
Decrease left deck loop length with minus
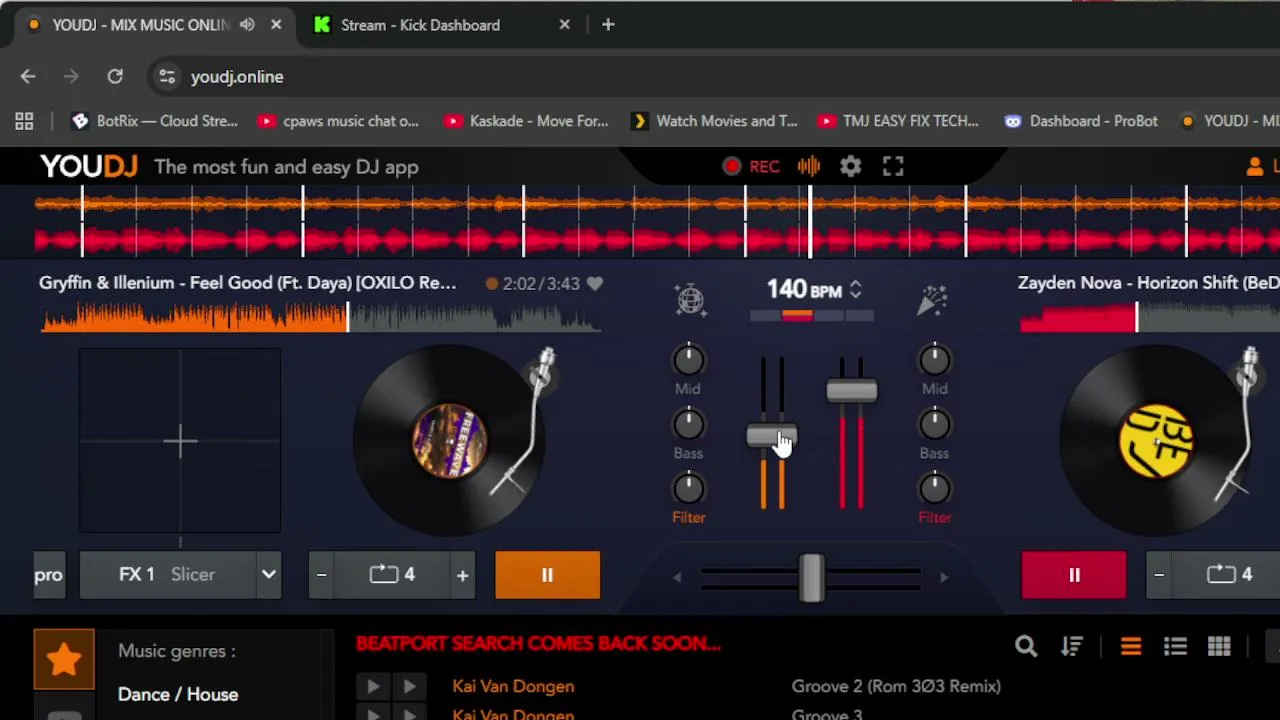[321, 575]
